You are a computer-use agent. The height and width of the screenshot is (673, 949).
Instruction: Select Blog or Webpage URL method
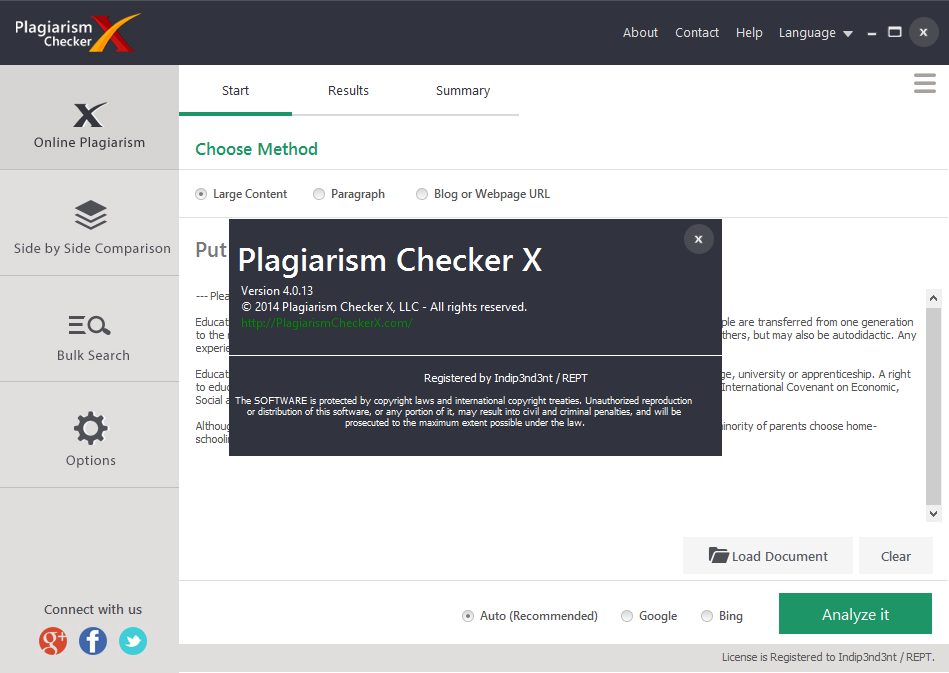coord(483,194)
